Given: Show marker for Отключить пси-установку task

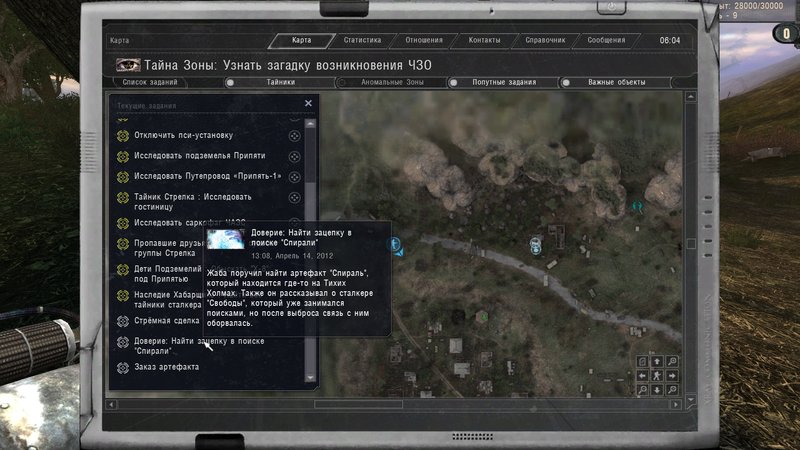Looking at the screenshot, I should [x=294, y=135].
